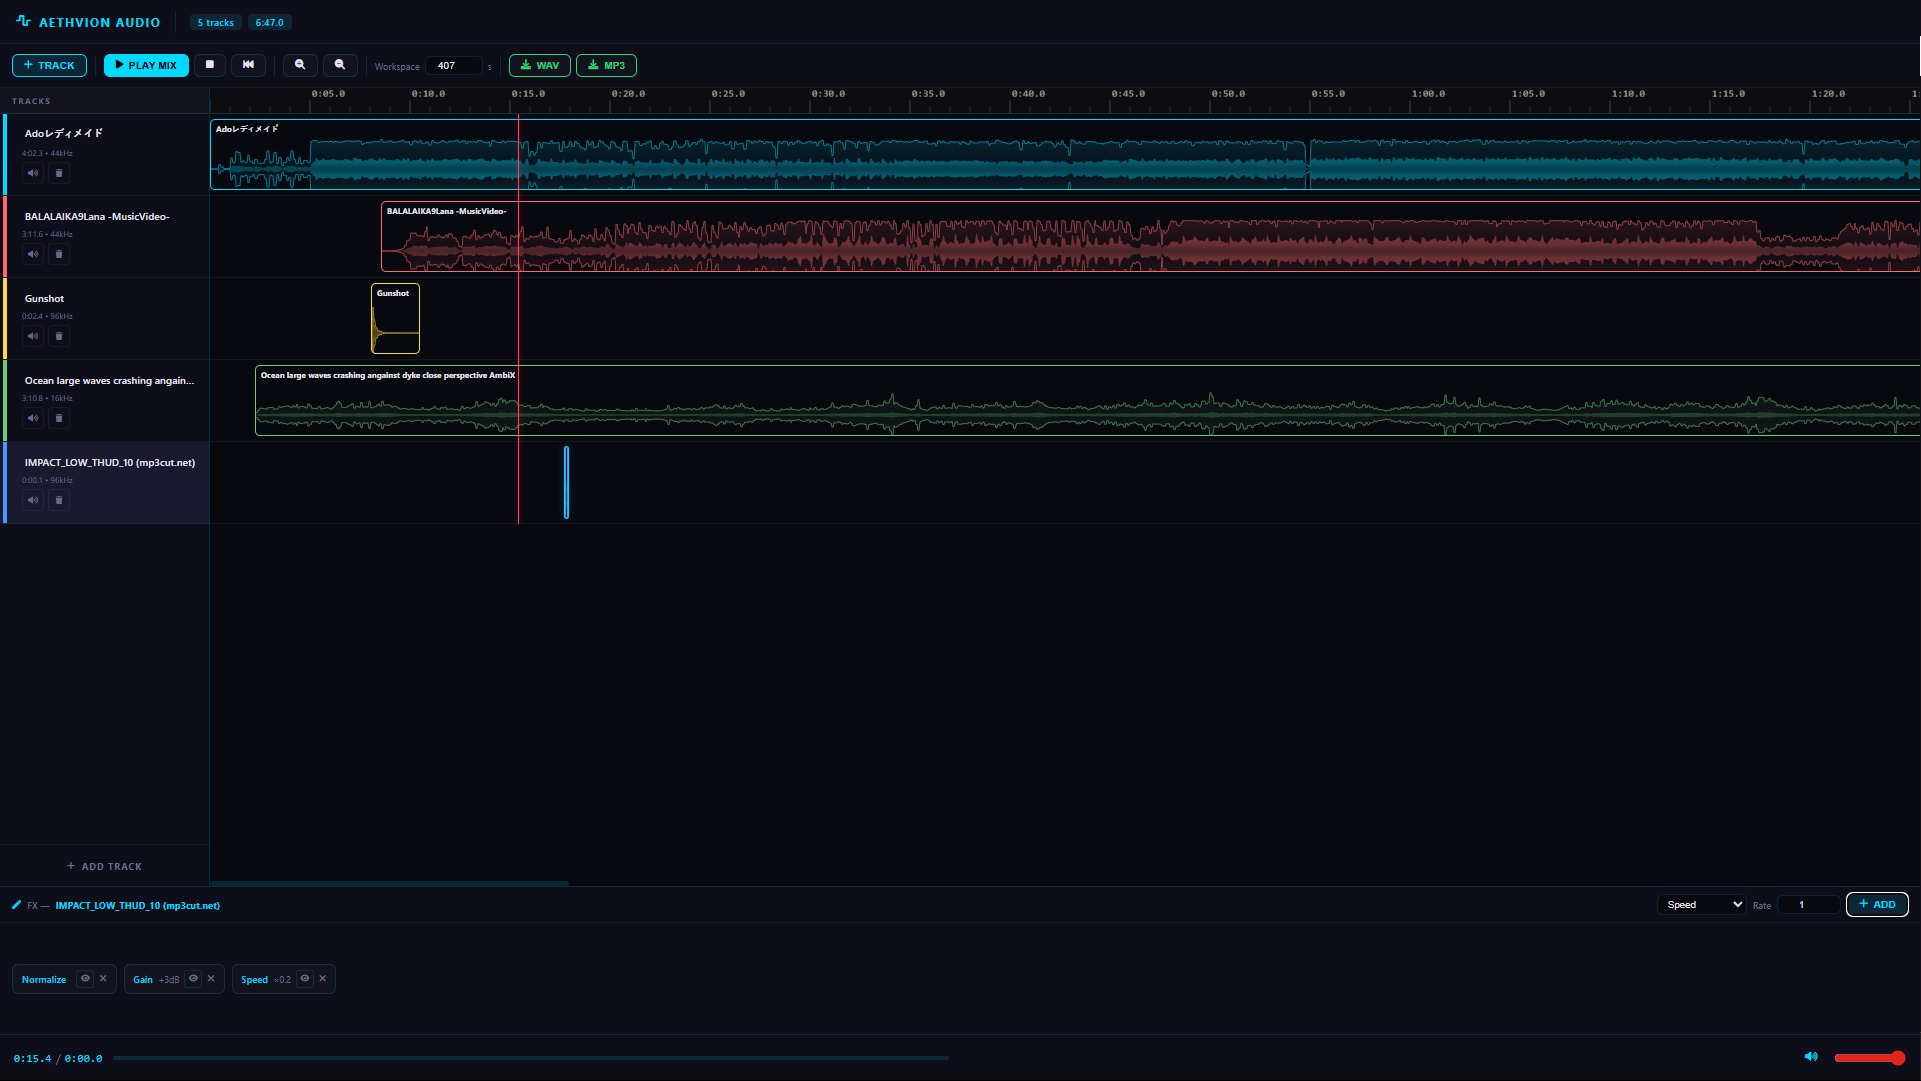Zoom out of the timeline

(x=340, y=65)
